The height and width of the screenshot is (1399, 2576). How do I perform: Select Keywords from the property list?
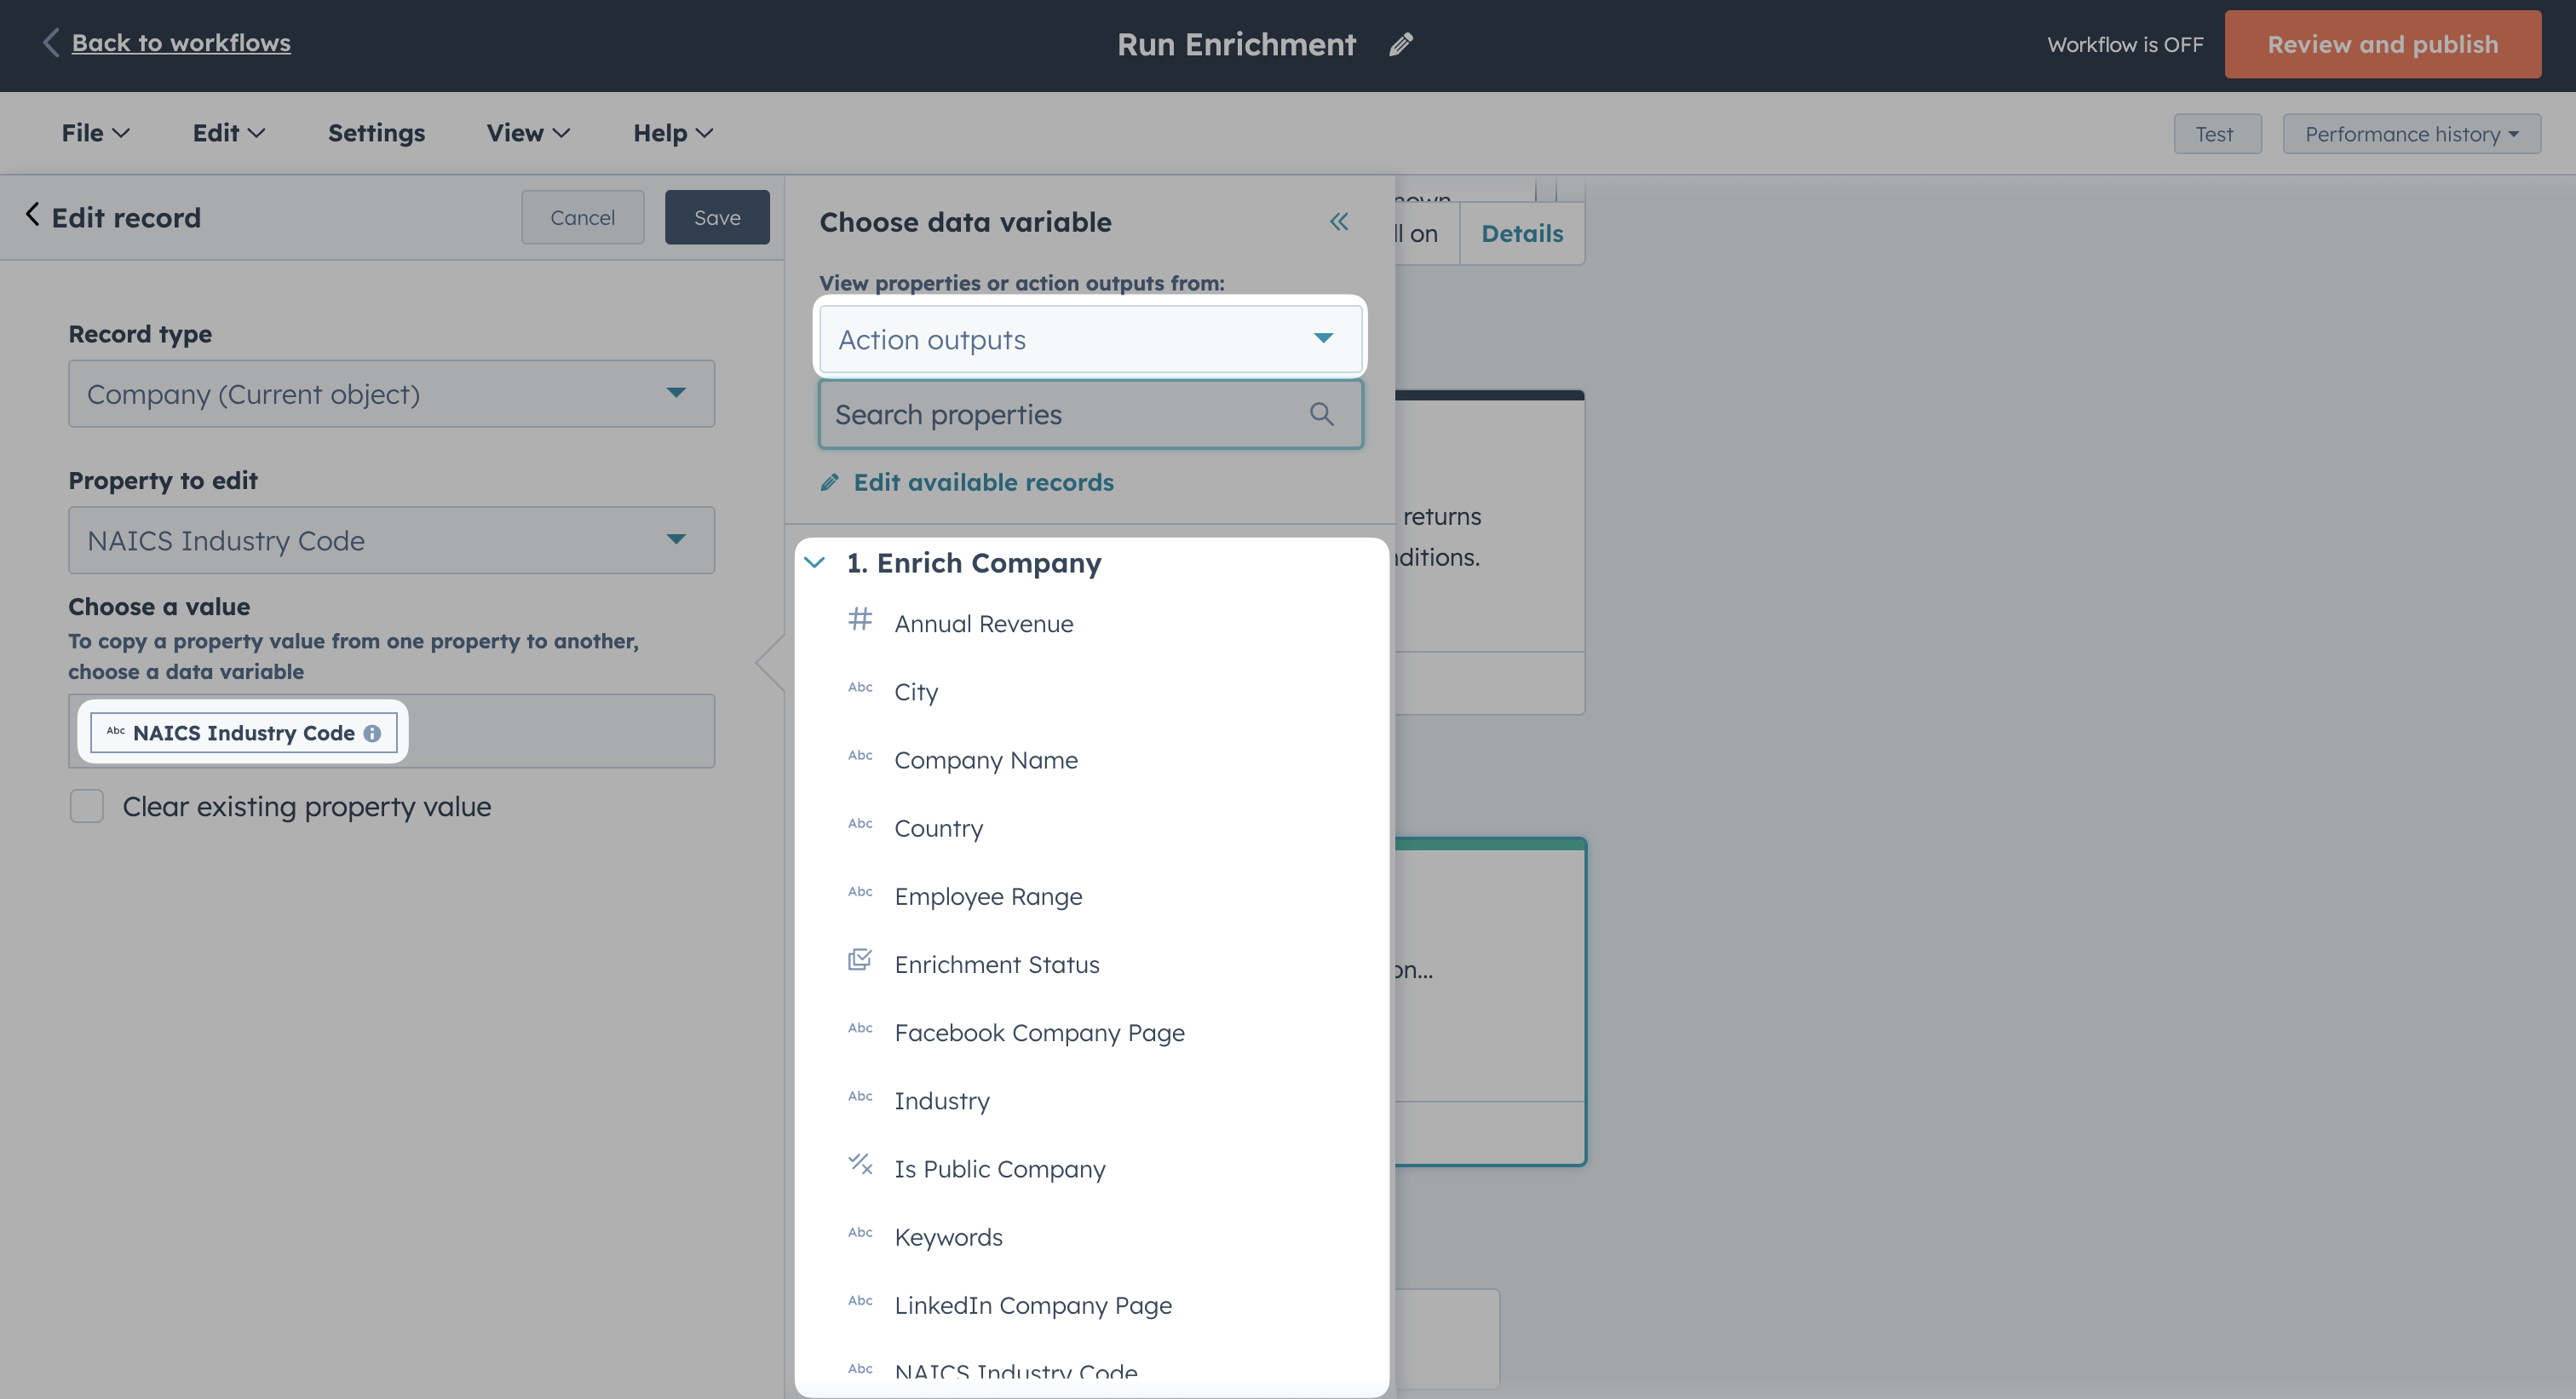(x=948, y=1237)
